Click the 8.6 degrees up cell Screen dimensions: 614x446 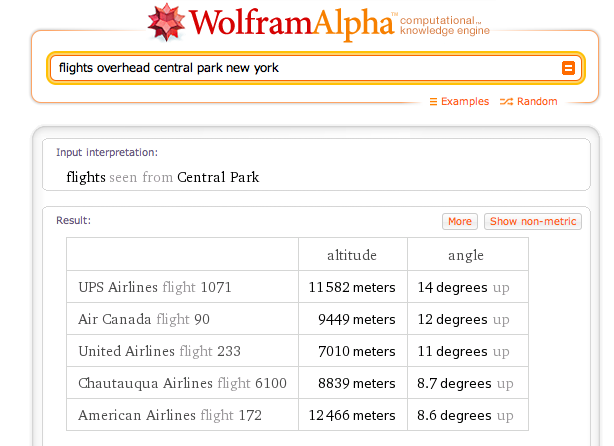click(468, 415)
